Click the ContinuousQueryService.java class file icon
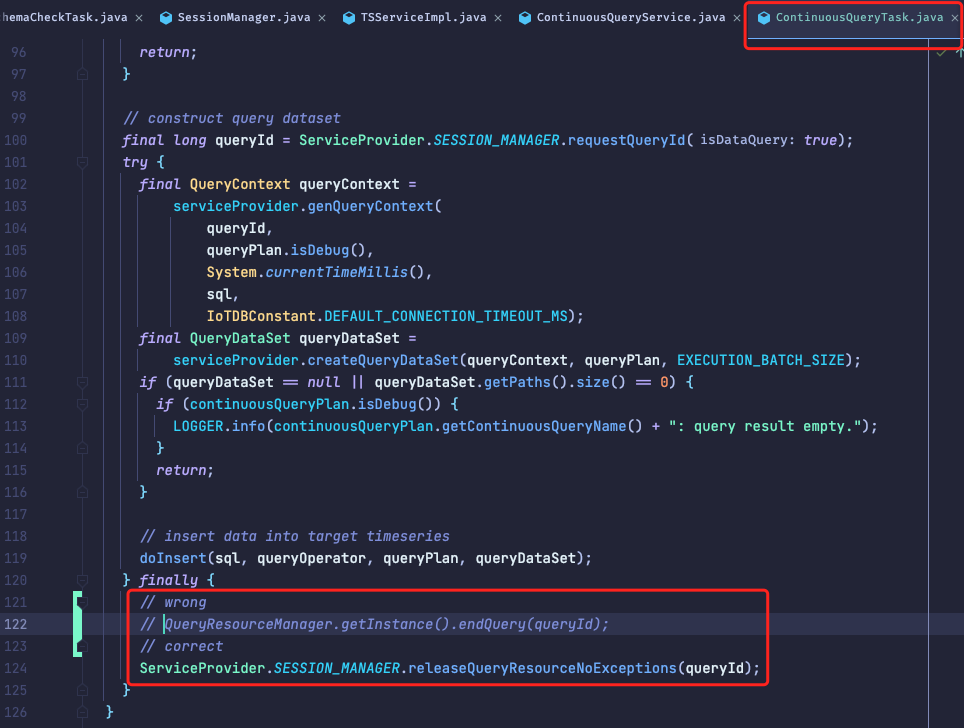Viewport: 964px width, 728px height. 524,18
